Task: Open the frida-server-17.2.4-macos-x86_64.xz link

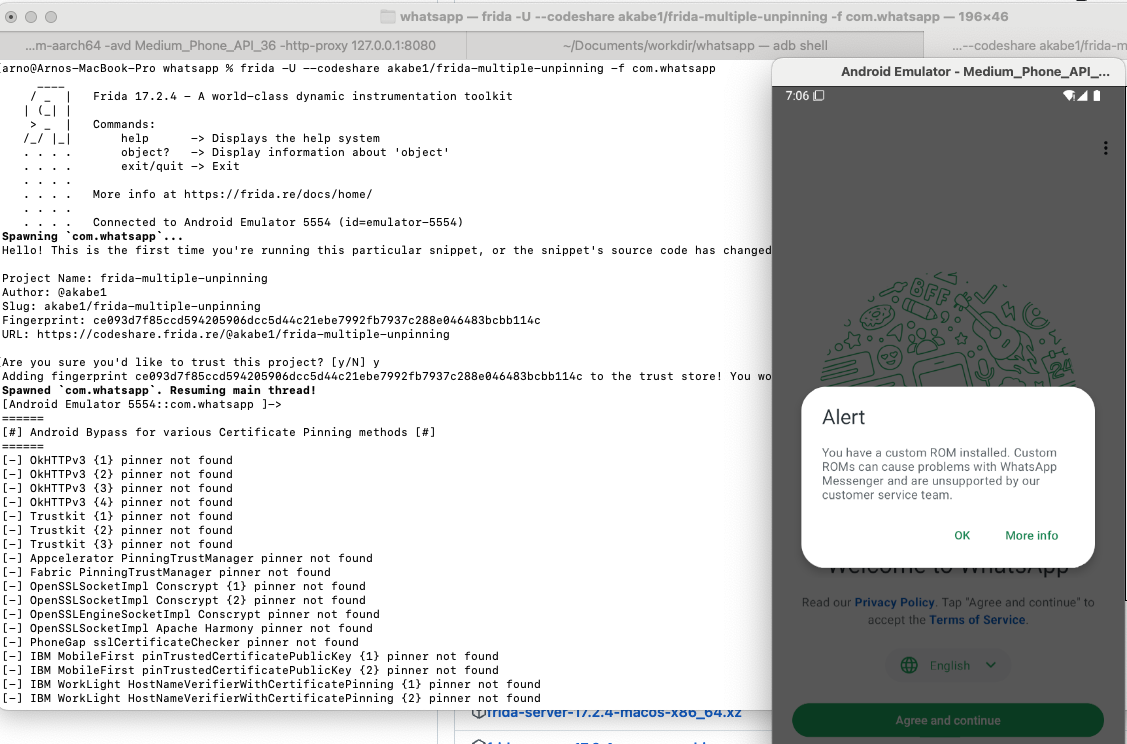Action: coord(614,712)
